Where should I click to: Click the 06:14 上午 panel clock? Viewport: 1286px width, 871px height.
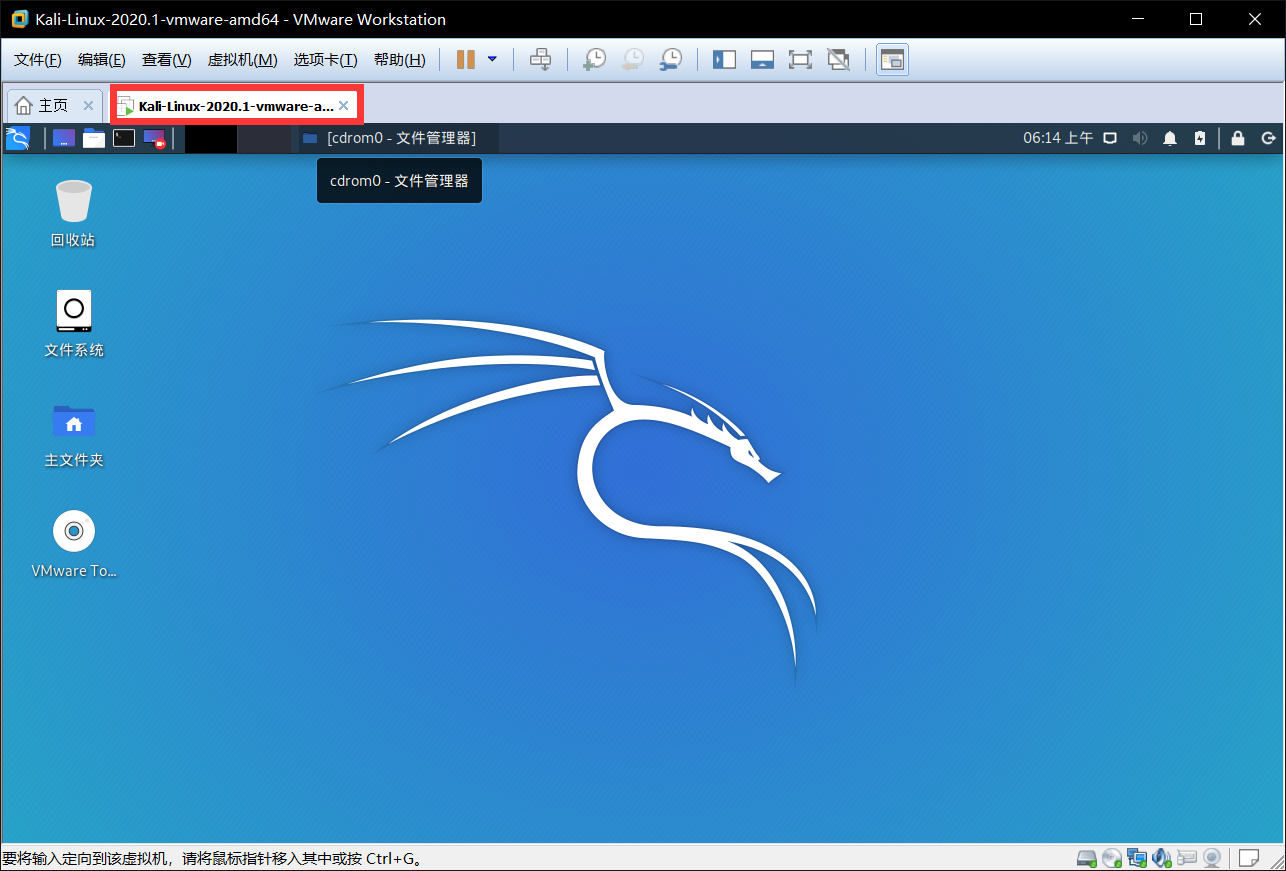pyautogui.click(x=1058, y=138)
